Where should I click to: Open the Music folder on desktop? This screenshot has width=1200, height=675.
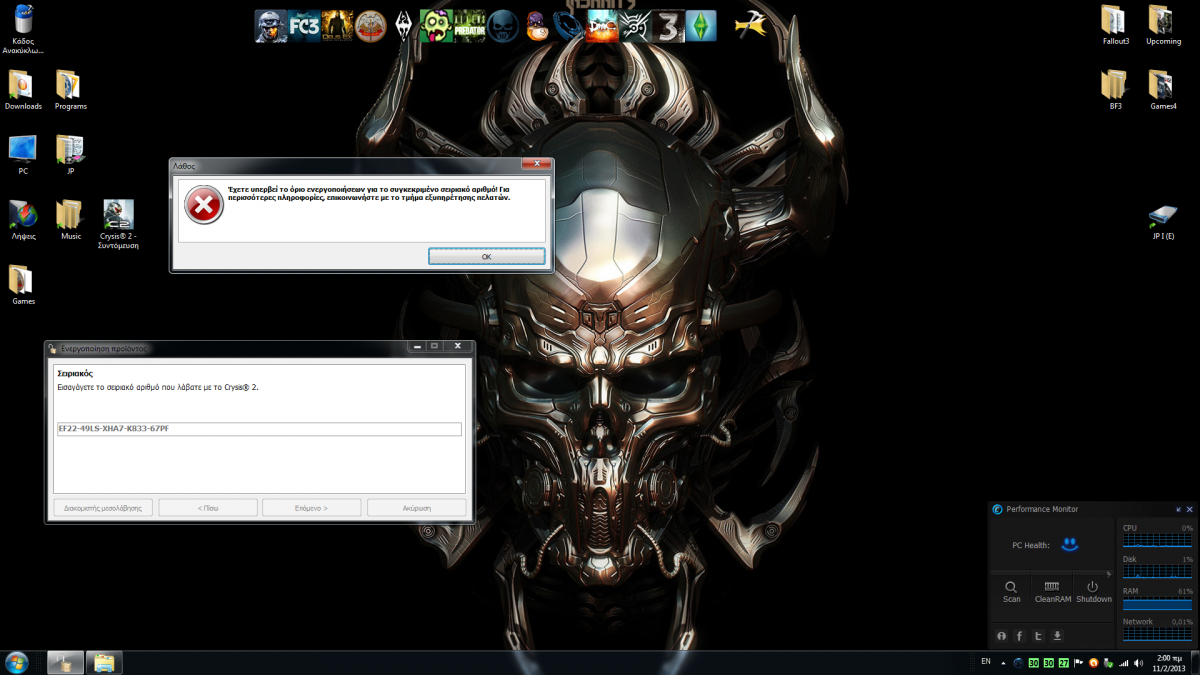coord(70,220)
